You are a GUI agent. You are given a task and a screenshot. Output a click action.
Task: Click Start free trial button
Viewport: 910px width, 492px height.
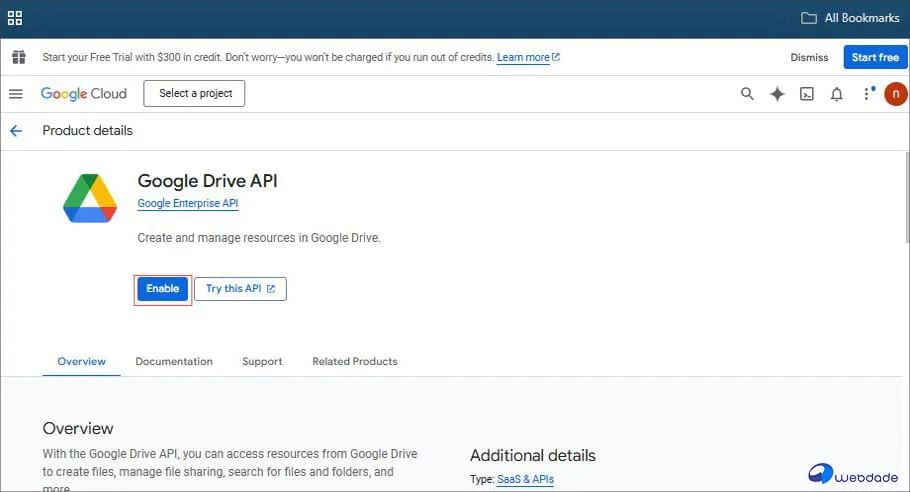(x=875, y=58)
